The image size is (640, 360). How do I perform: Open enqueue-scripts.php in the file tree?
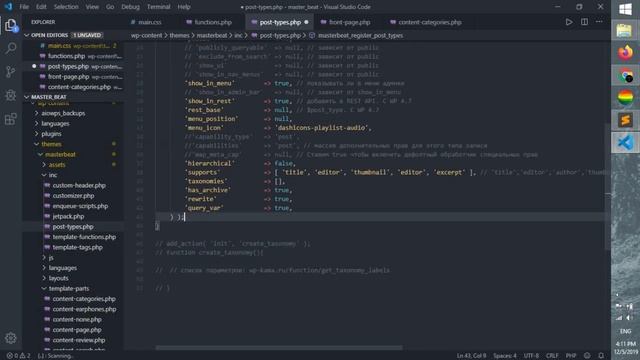[x=80, y=206]
